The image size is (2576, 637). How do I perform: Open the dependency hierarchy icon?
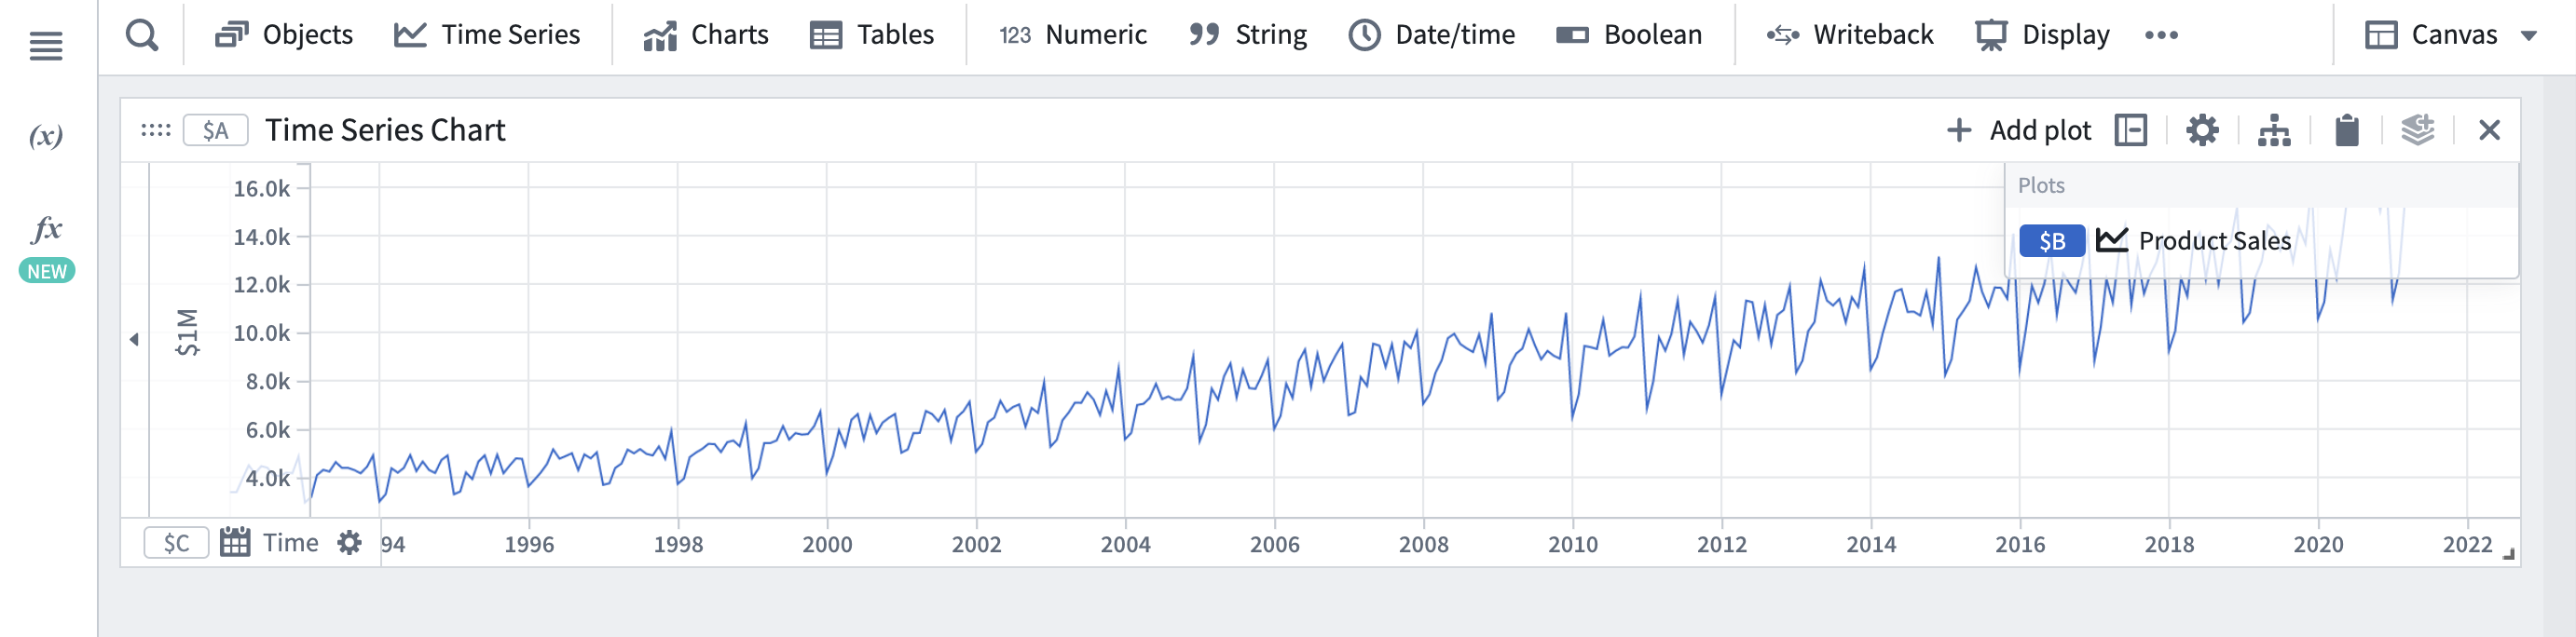coord(2274,130)
